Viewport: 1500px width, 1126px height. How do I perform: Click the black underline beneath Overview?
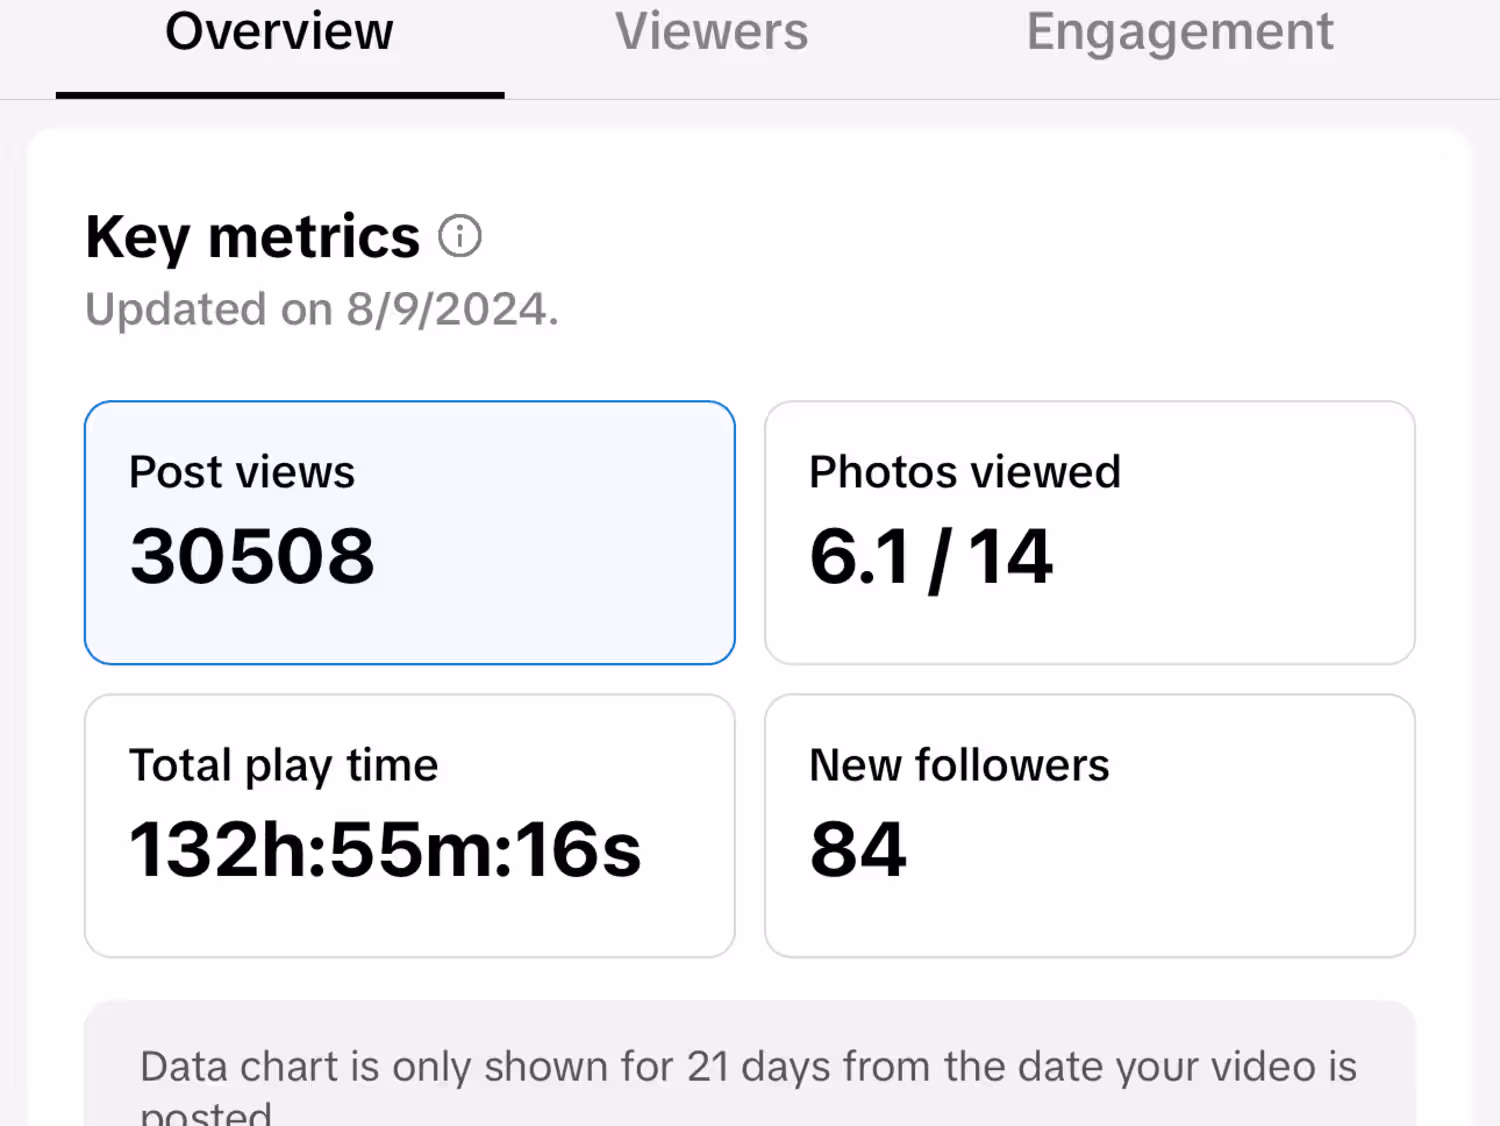click(x=280, y=95)
